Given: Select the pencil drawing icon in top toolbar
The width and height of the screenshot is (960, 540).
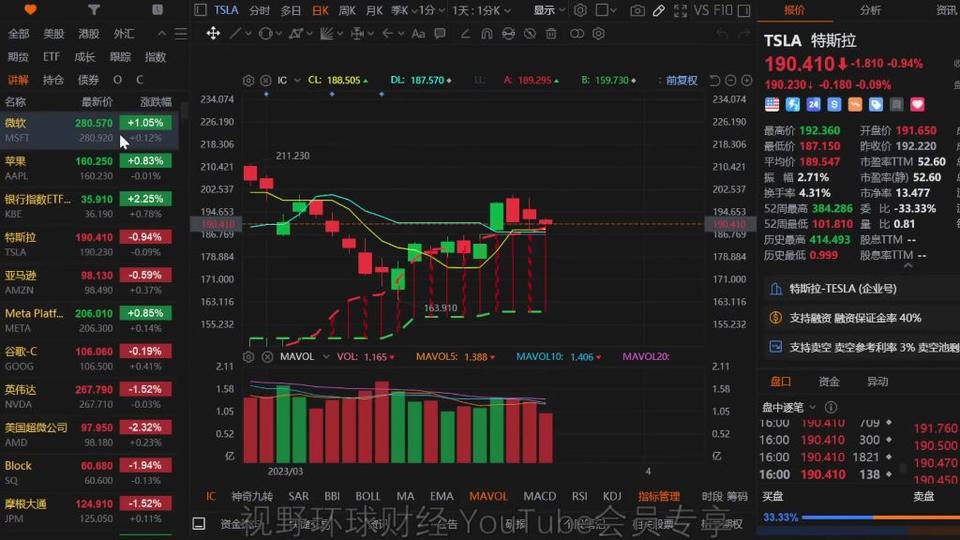Looking at the screenshot, I should [659, 10].
